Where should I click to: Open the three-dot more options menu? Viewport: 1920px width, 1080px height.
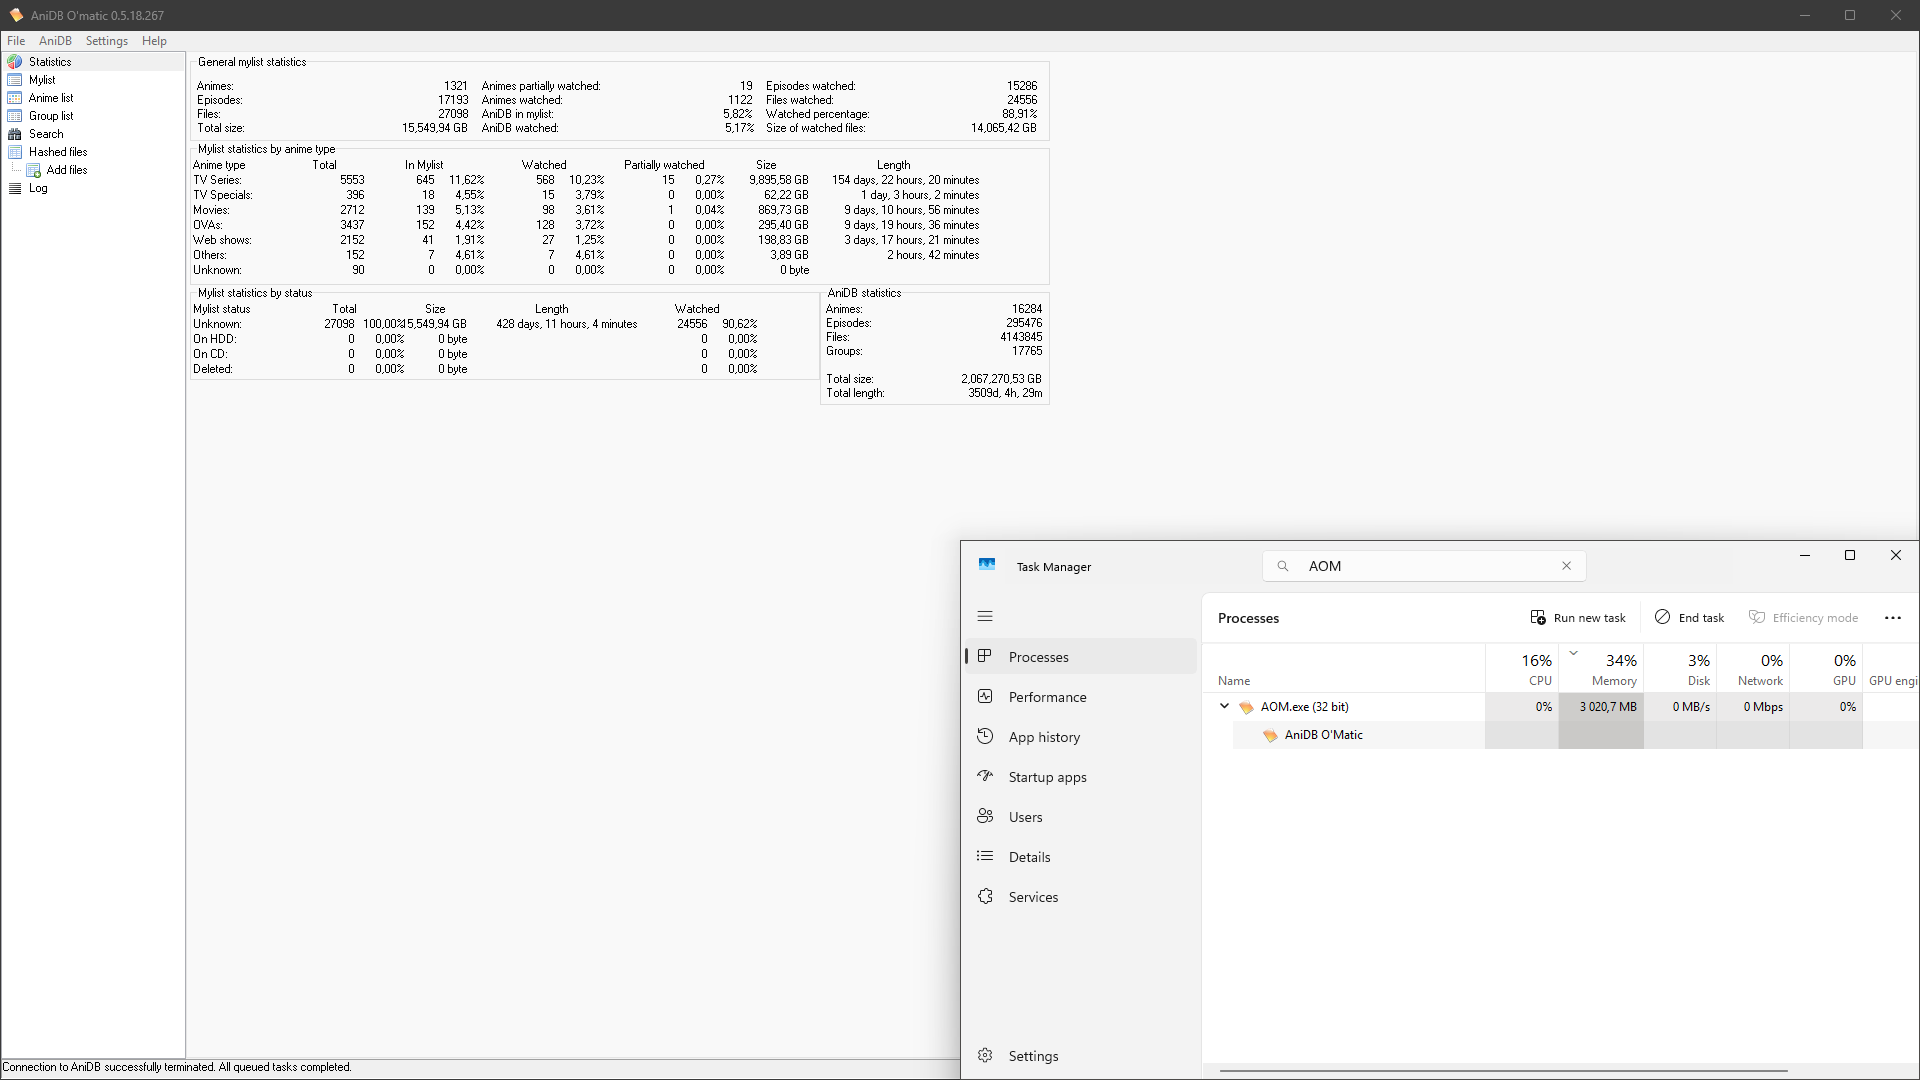1893,618
